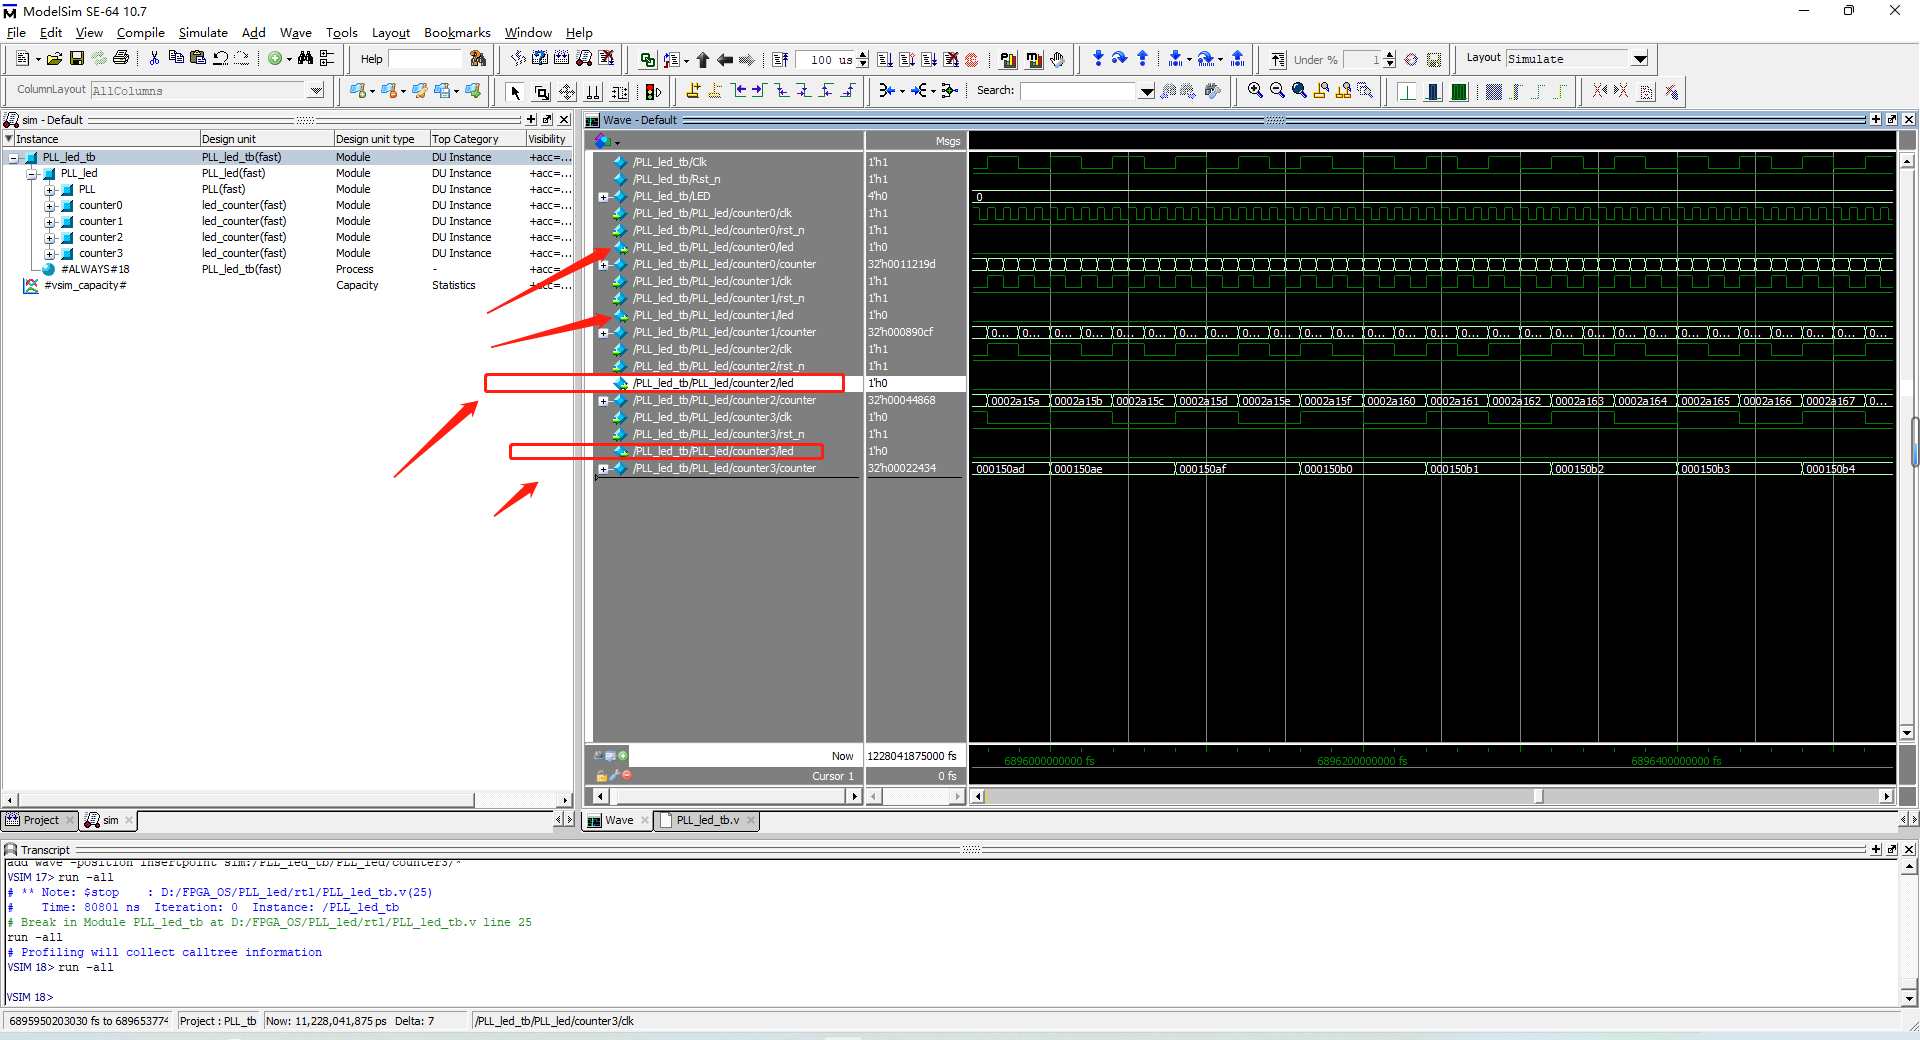Open the File menu
Screen dimensions: 1920x1040
click(x=16, y=32)
